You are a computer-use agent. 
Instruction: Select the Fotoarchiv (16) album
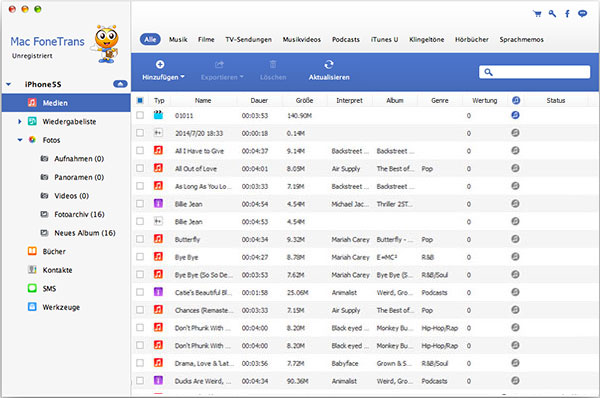(x=79, y=214)
